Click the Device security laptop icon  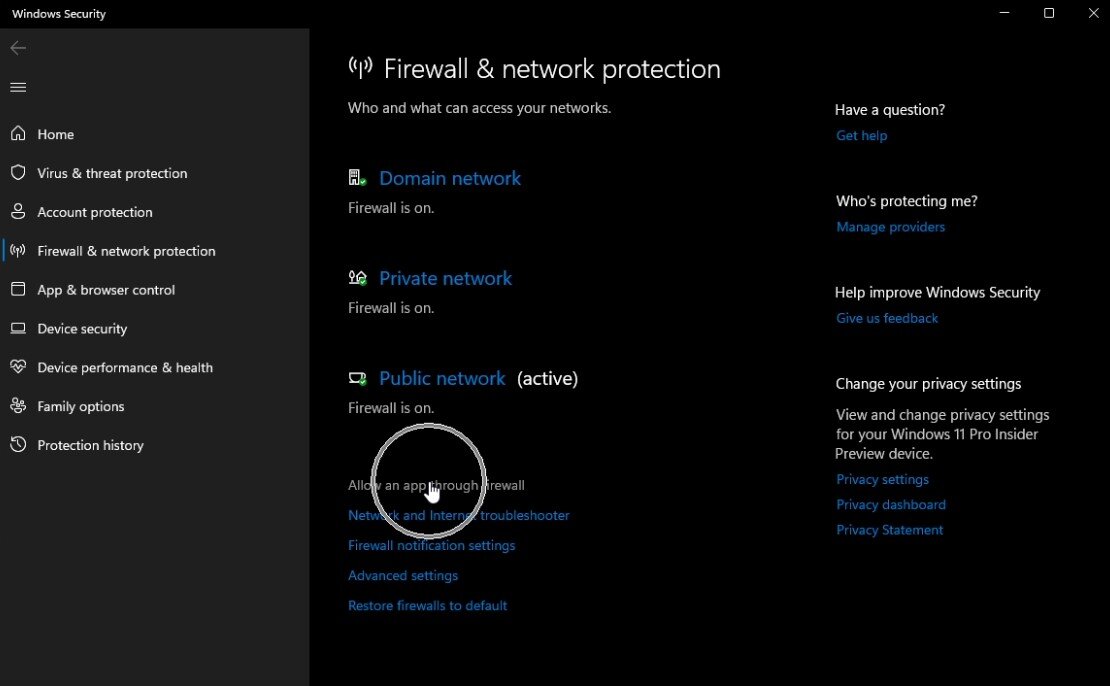coord(18,329)
